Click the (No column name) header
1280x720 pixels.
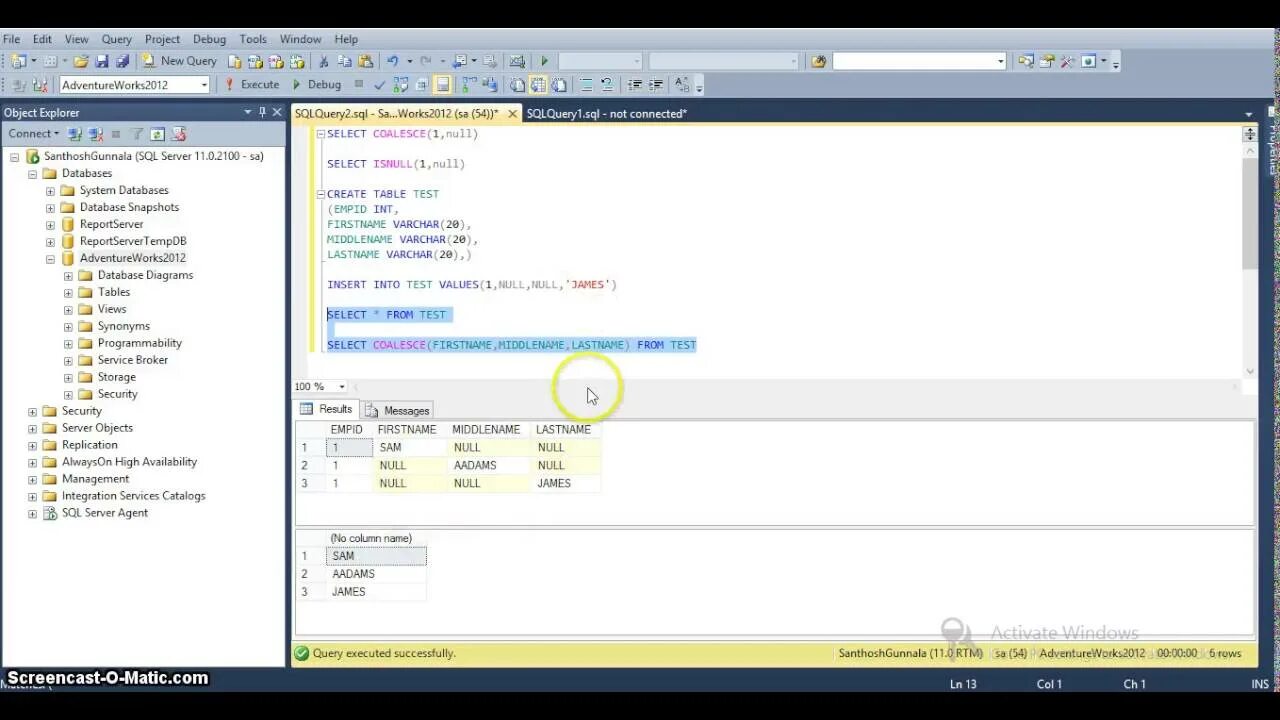[376, 538]
